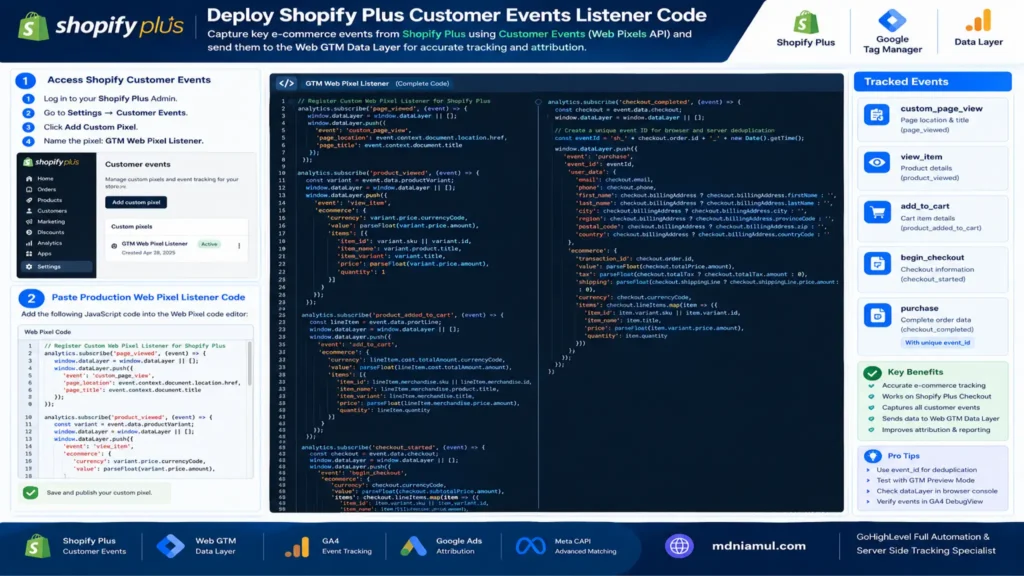Open Discounts in the admin sidebar

click(50, 232)
